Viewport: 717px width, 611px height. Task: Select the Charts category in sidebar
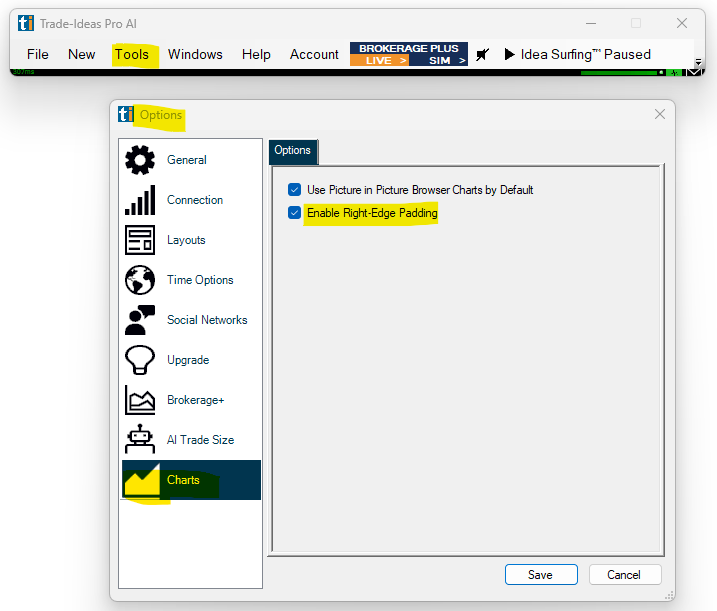pyautogui.click(x=183, y=480)
